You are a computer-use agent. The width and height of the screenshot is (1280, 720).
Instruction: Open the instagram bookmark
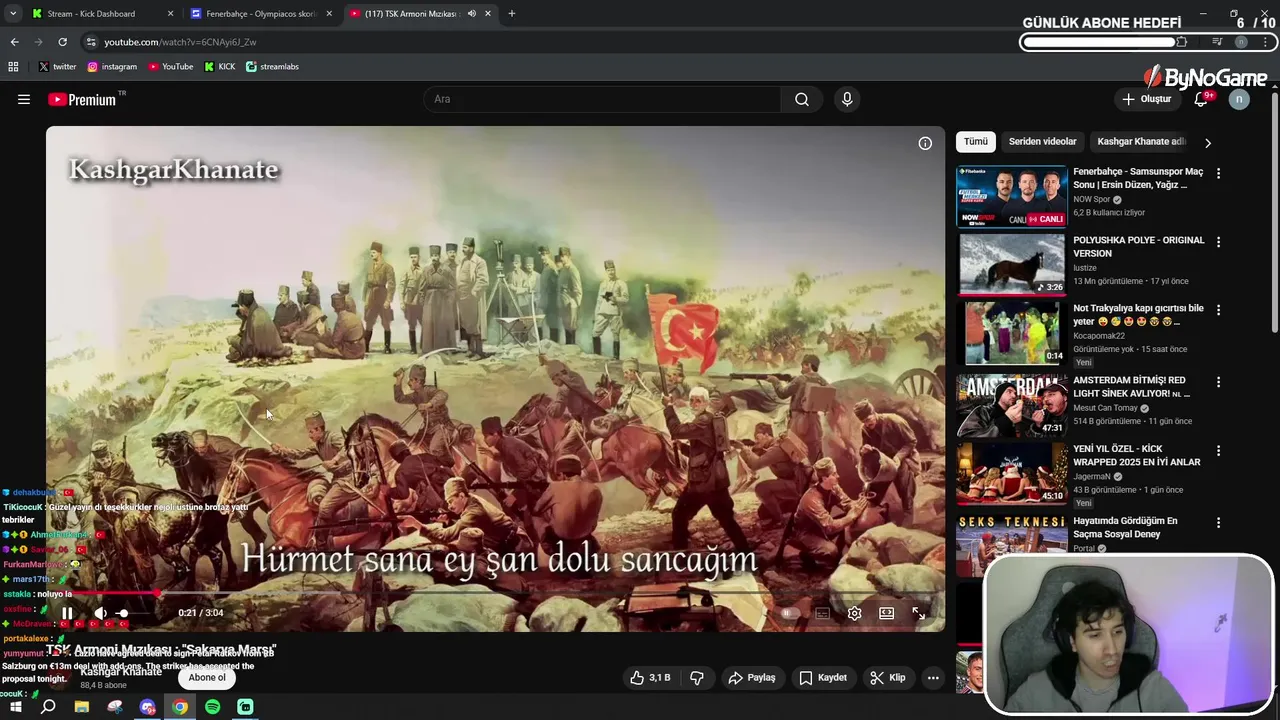[112, 67]
